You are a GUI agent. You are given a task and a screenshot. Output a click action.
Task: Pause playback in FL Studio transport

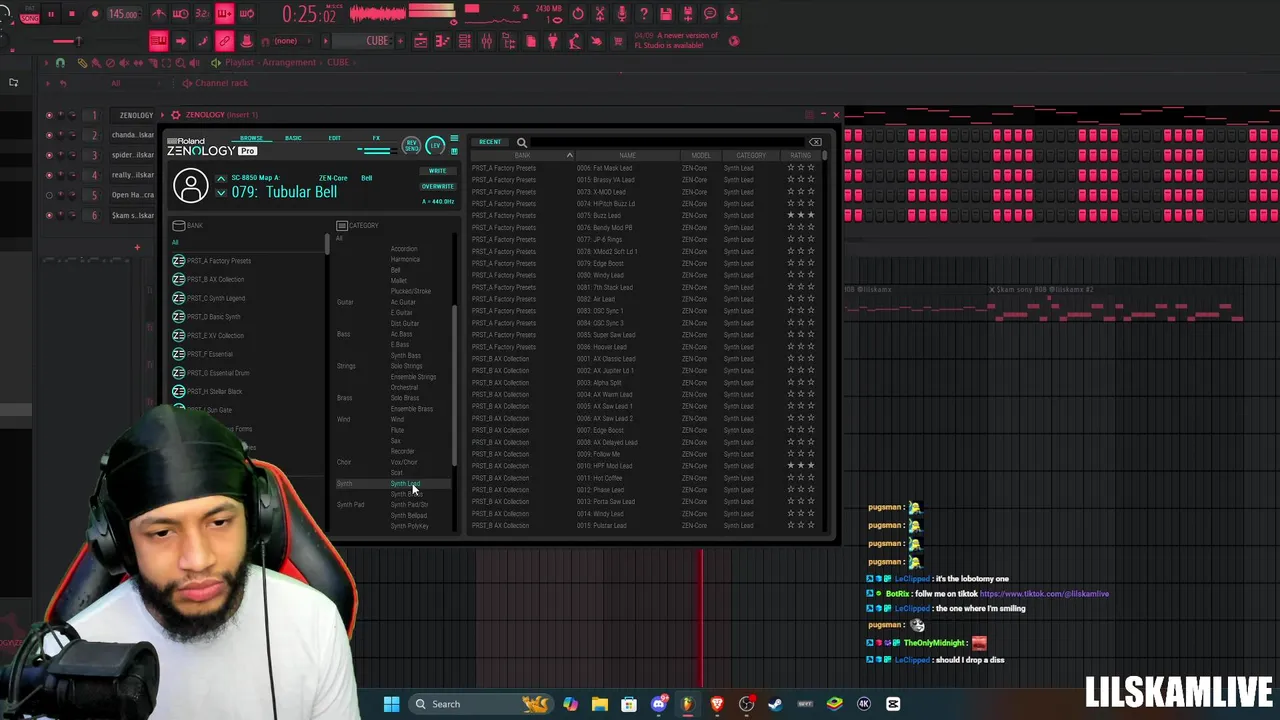pyautogui.click(x=50, y=14)
